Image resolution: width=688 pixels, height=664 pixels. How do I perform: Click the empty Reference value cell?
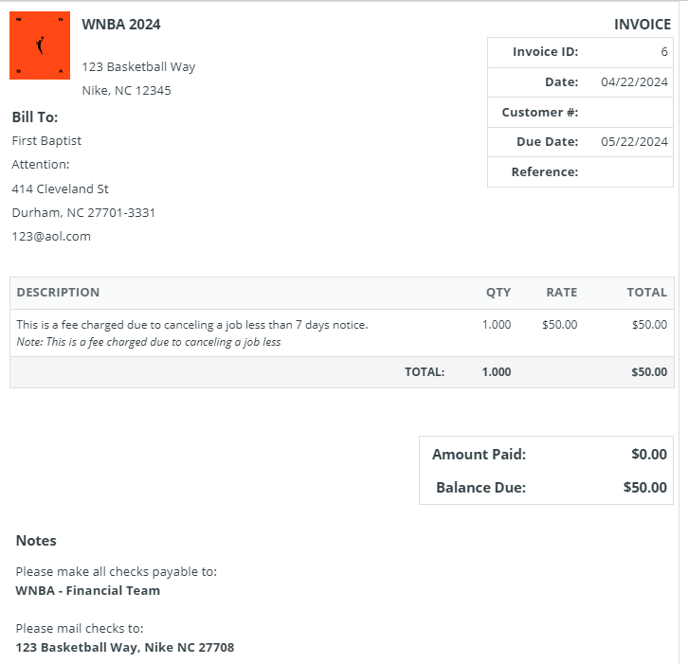tap(626, 172)
